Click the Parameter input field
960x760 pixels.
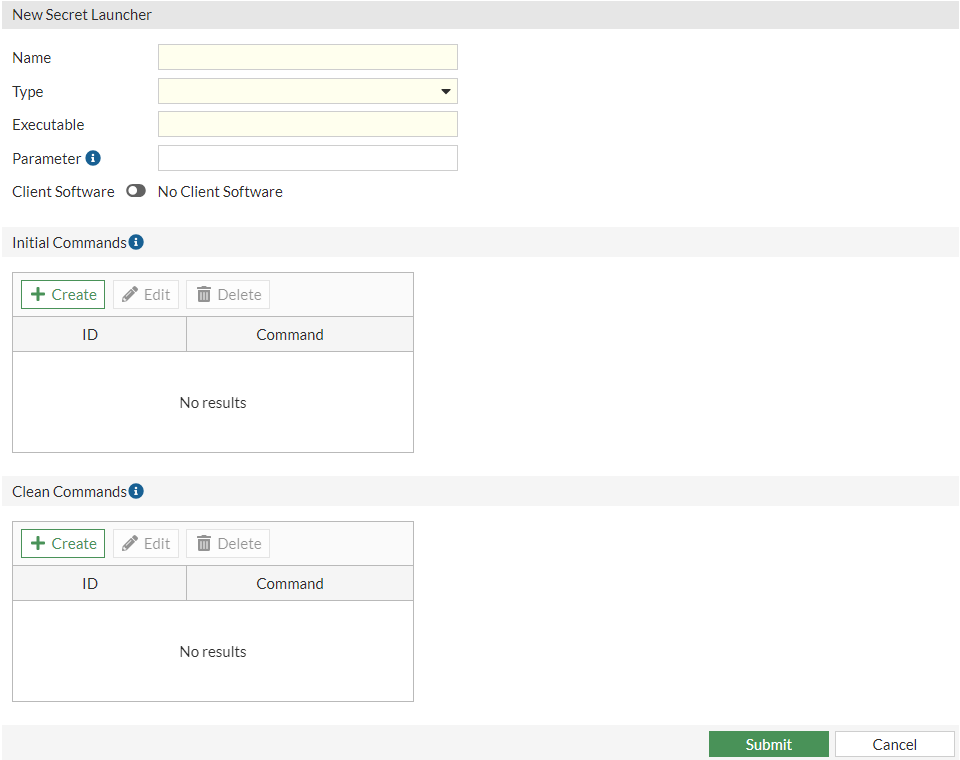click(308, 158)
